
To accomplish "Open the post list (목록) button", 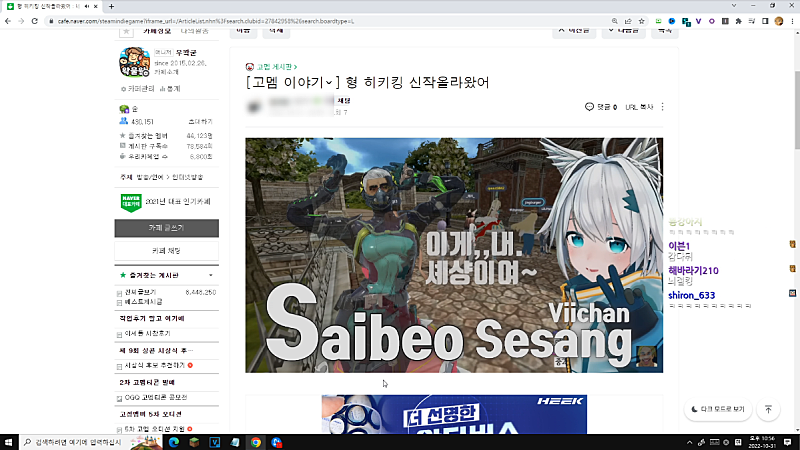I will coord(665,31).
